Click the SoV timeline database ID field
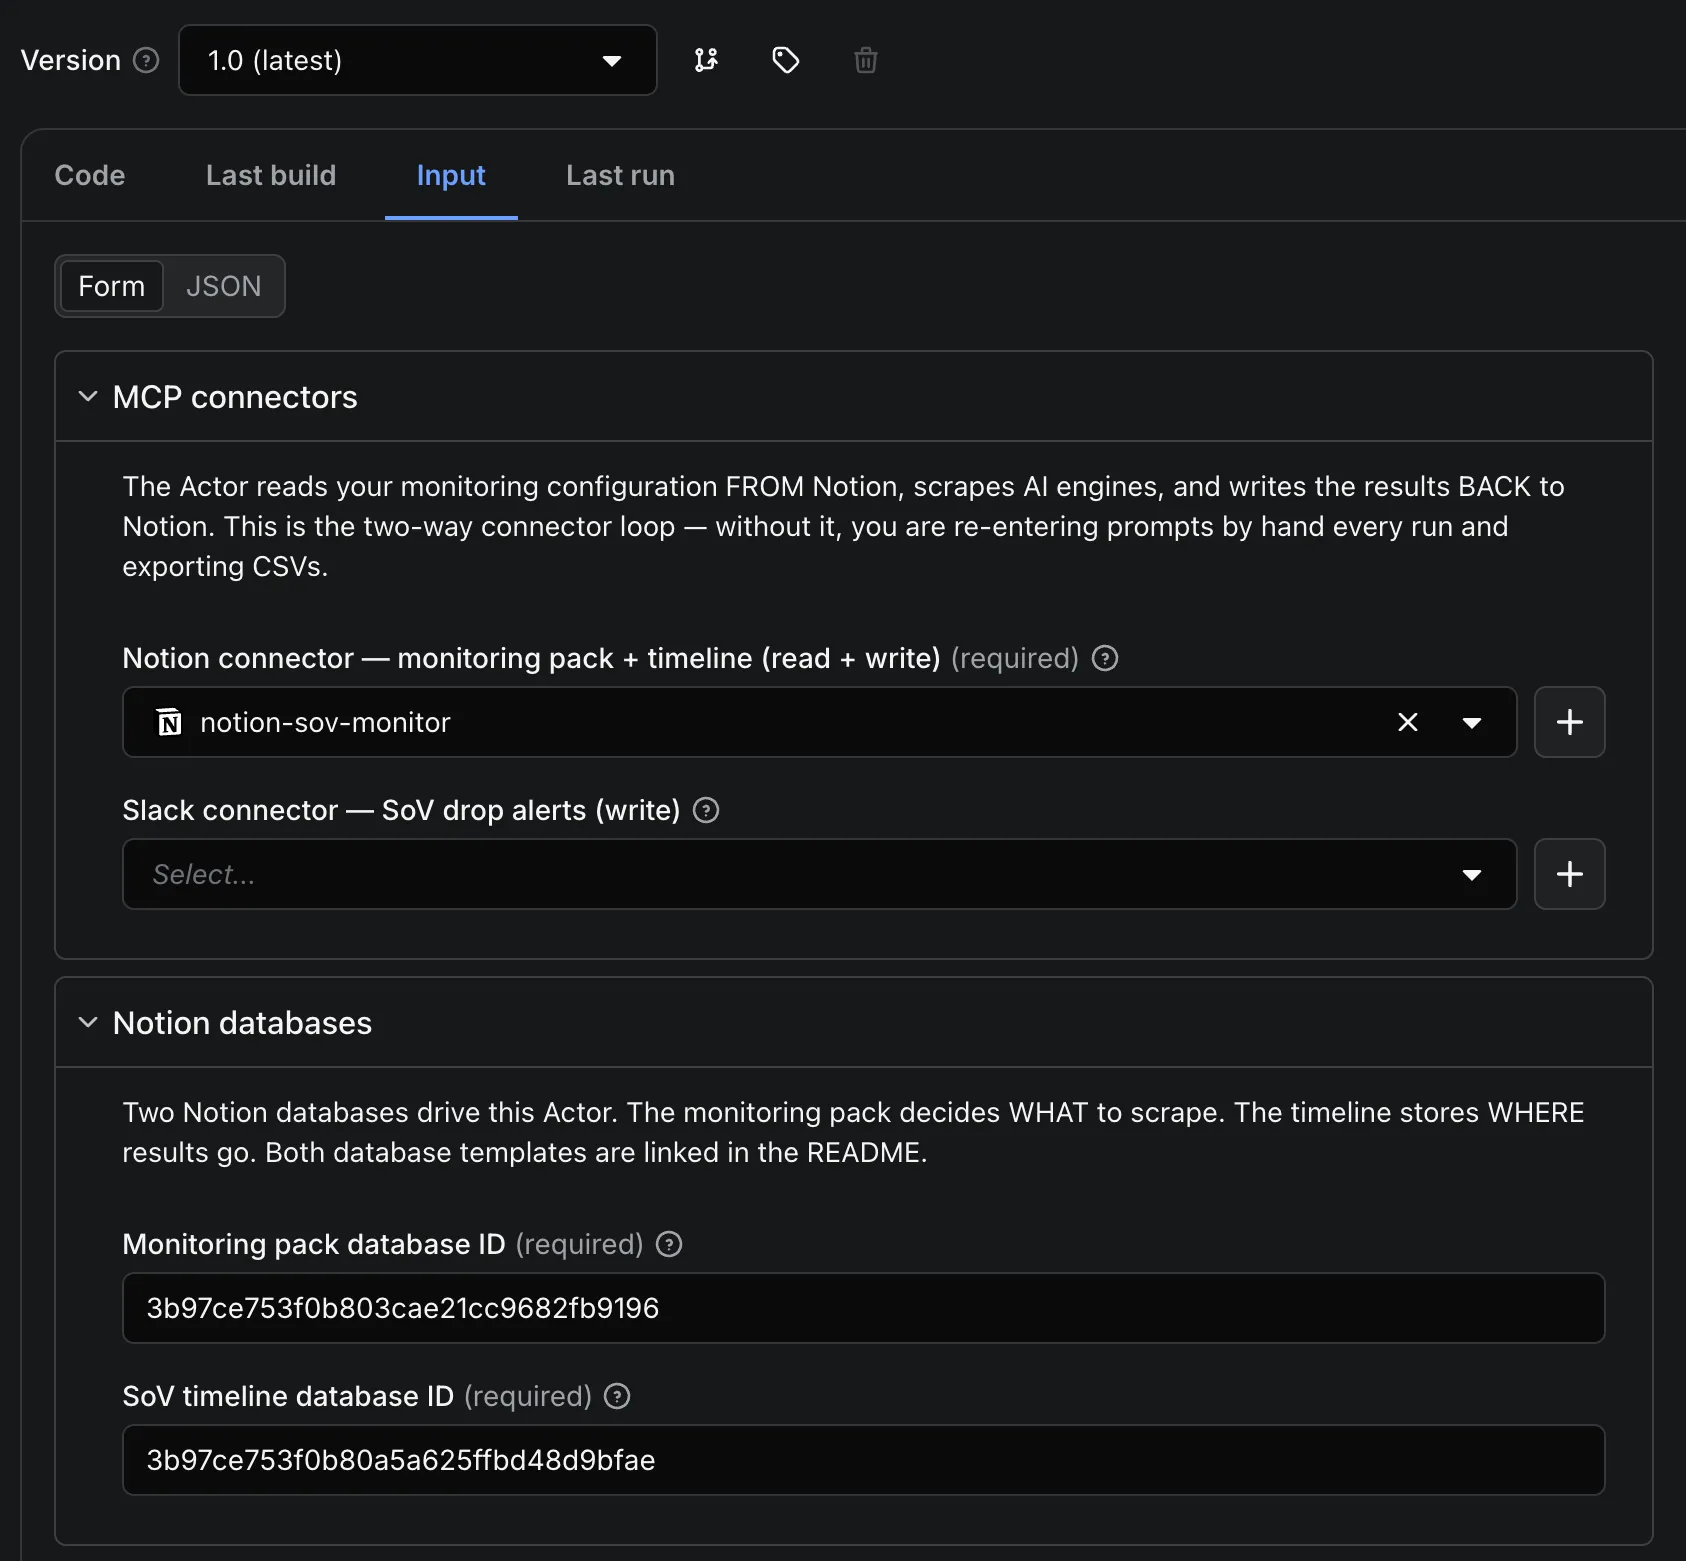This screenshot has height=1561, width=1686. (x=864, y=1460)
